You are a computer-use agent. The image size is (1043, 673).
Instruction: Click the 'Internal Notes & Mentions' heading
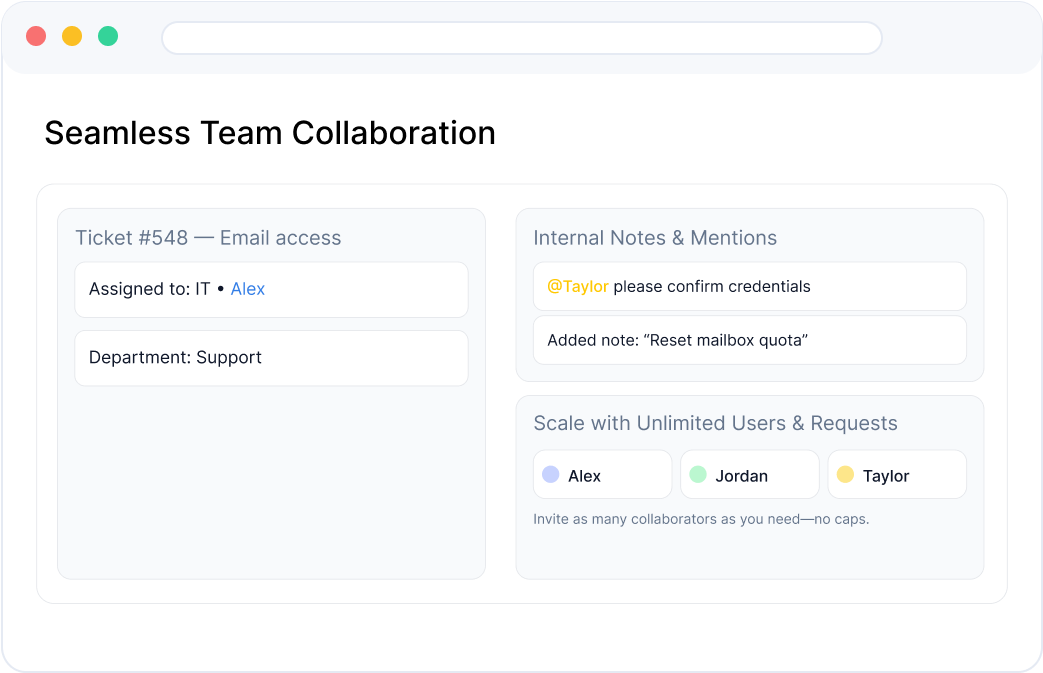655,237
